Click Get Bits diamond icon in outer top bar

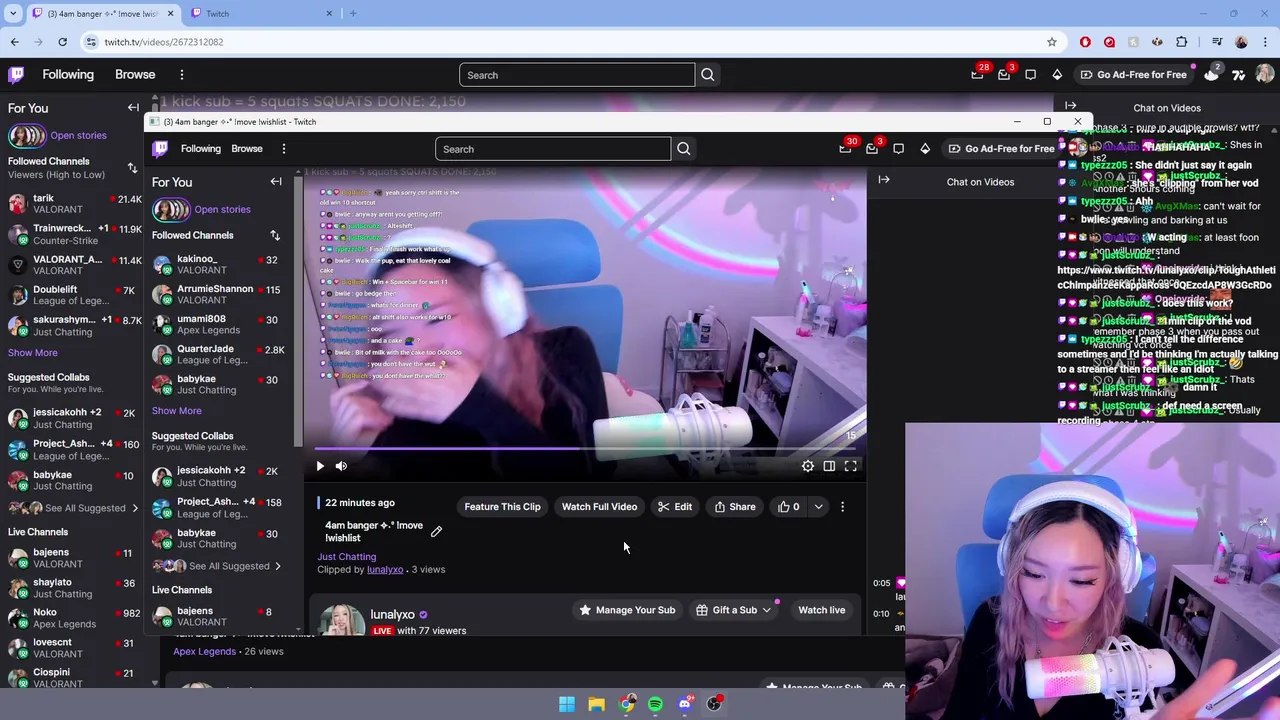(1057, 75)
